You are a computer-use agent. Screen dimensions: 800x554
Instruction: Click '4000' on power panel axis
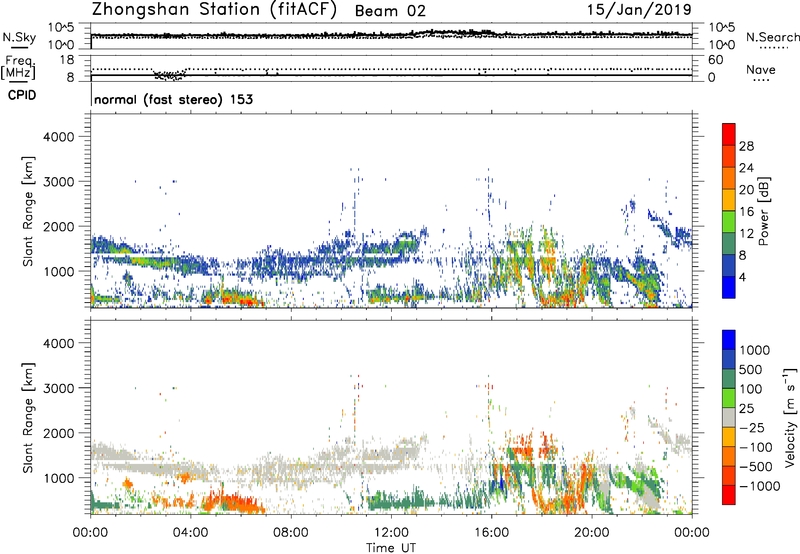pos(58,137)
